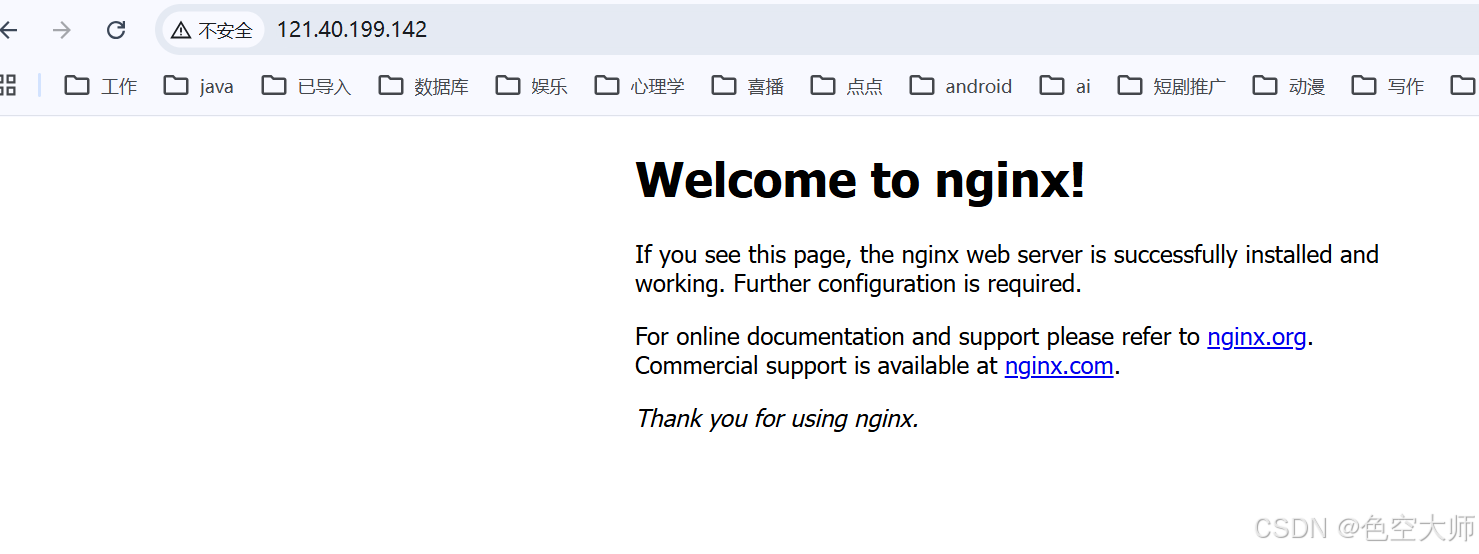Image resolution: width=1479 pixels, height=554 pixels.
Task: Follow the nginx.org link
Action: 1257,337
